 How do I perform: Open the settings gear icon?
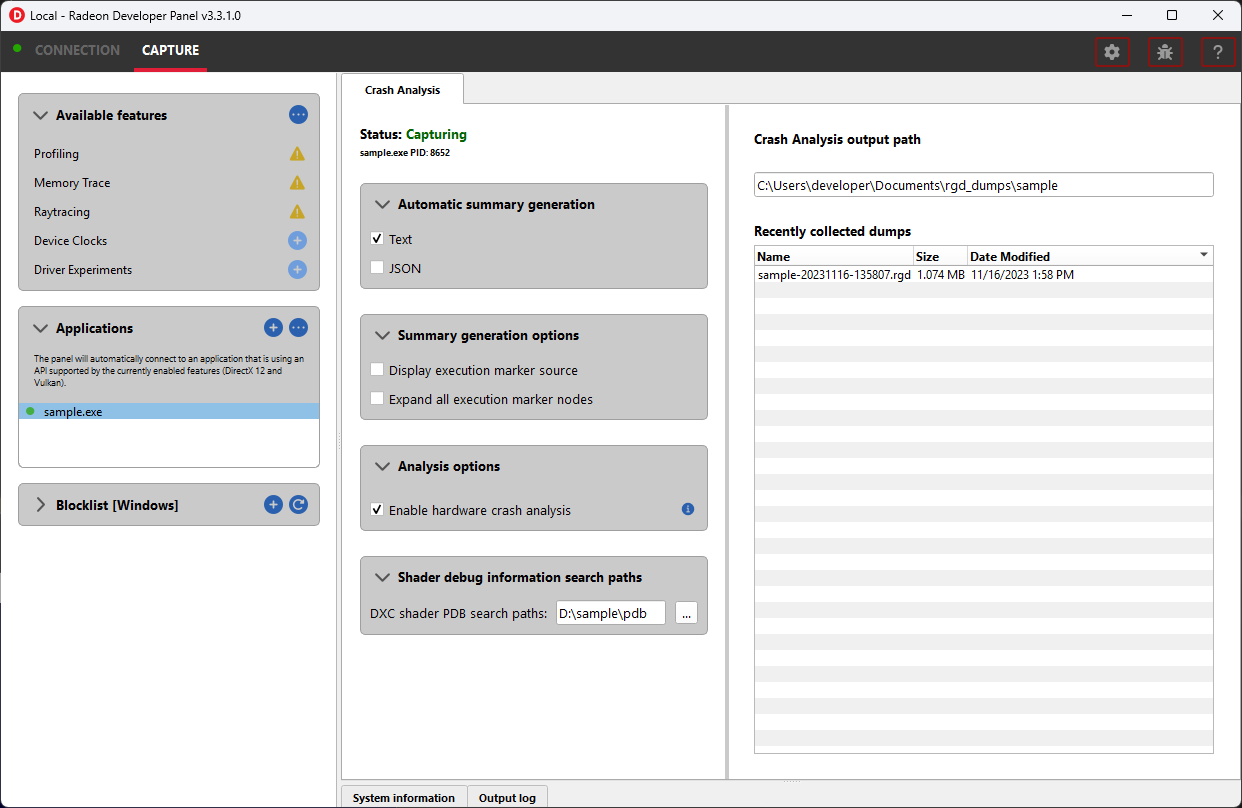pyautogui.click(x=1112, y=53)
